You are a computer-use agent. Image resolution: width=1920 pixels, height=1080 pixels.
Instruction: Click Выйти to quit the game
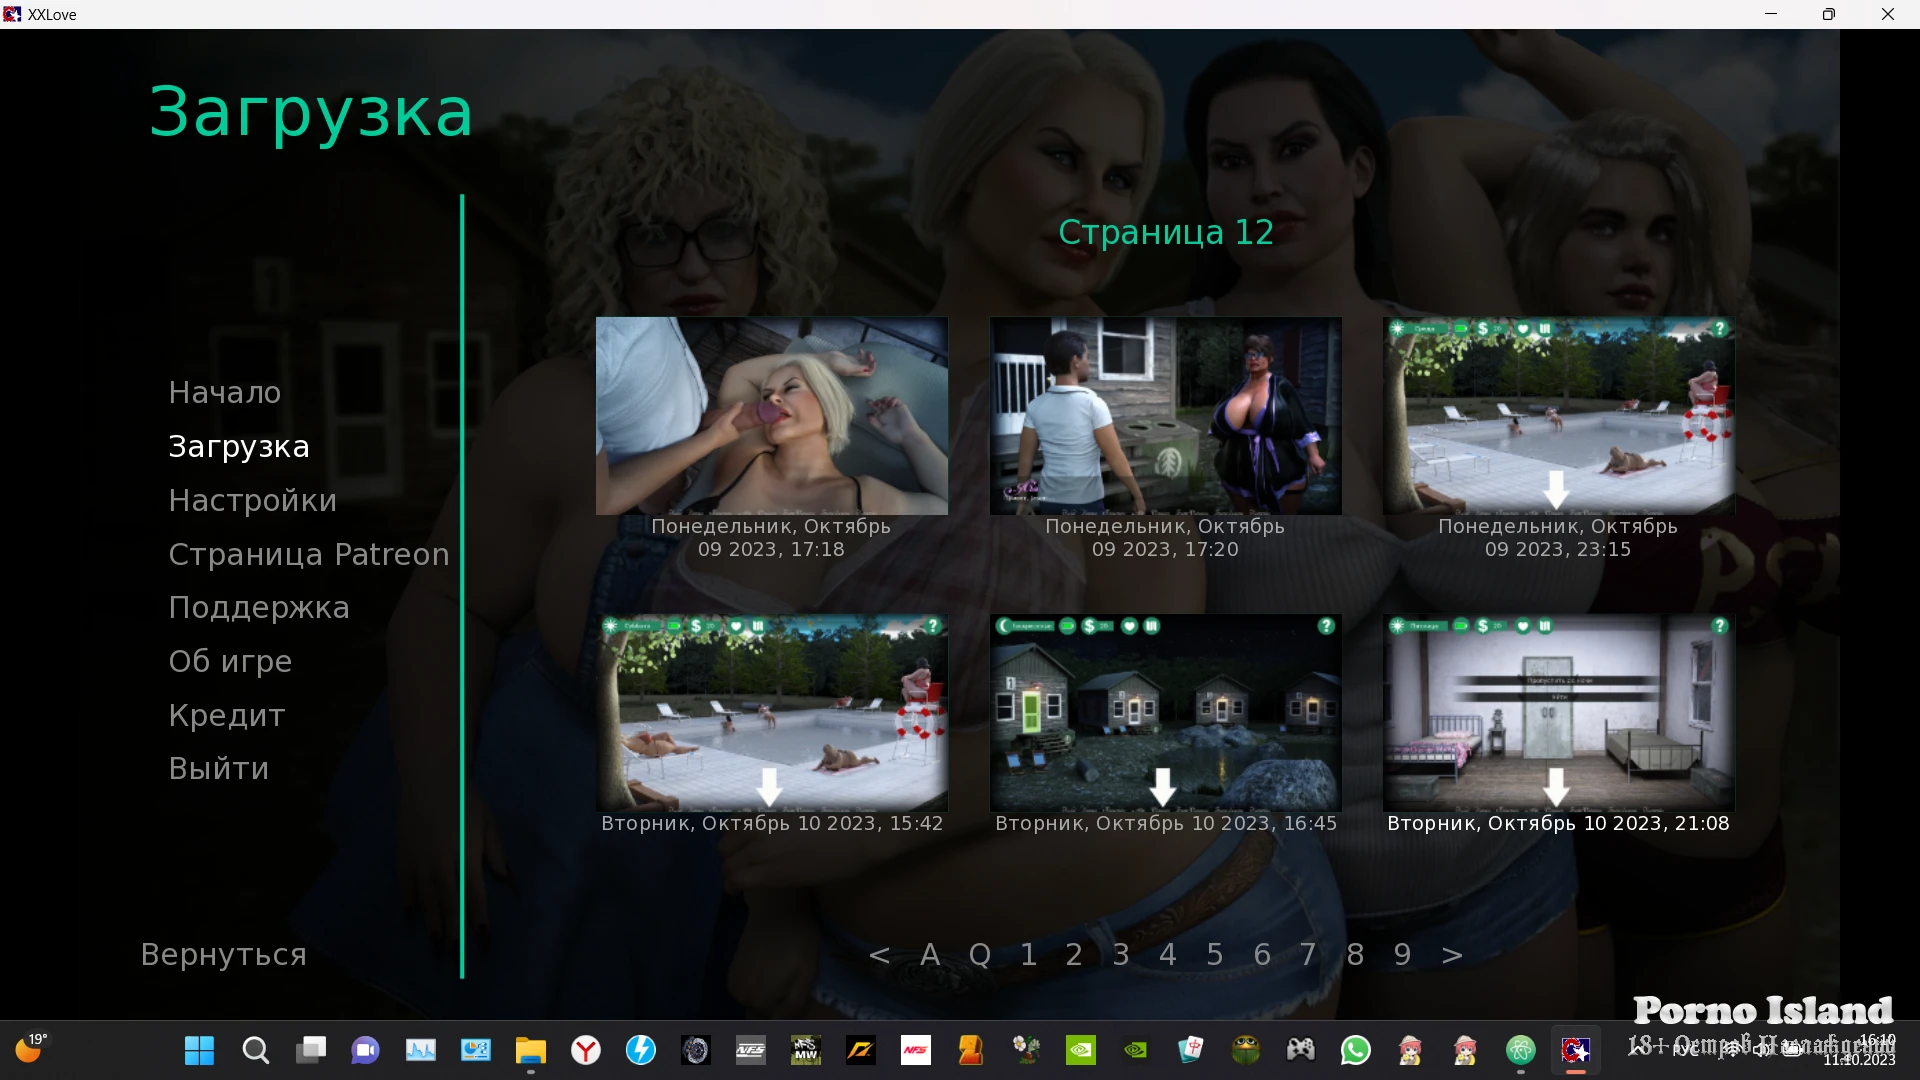pyautogui.click(x=218, y=768)
